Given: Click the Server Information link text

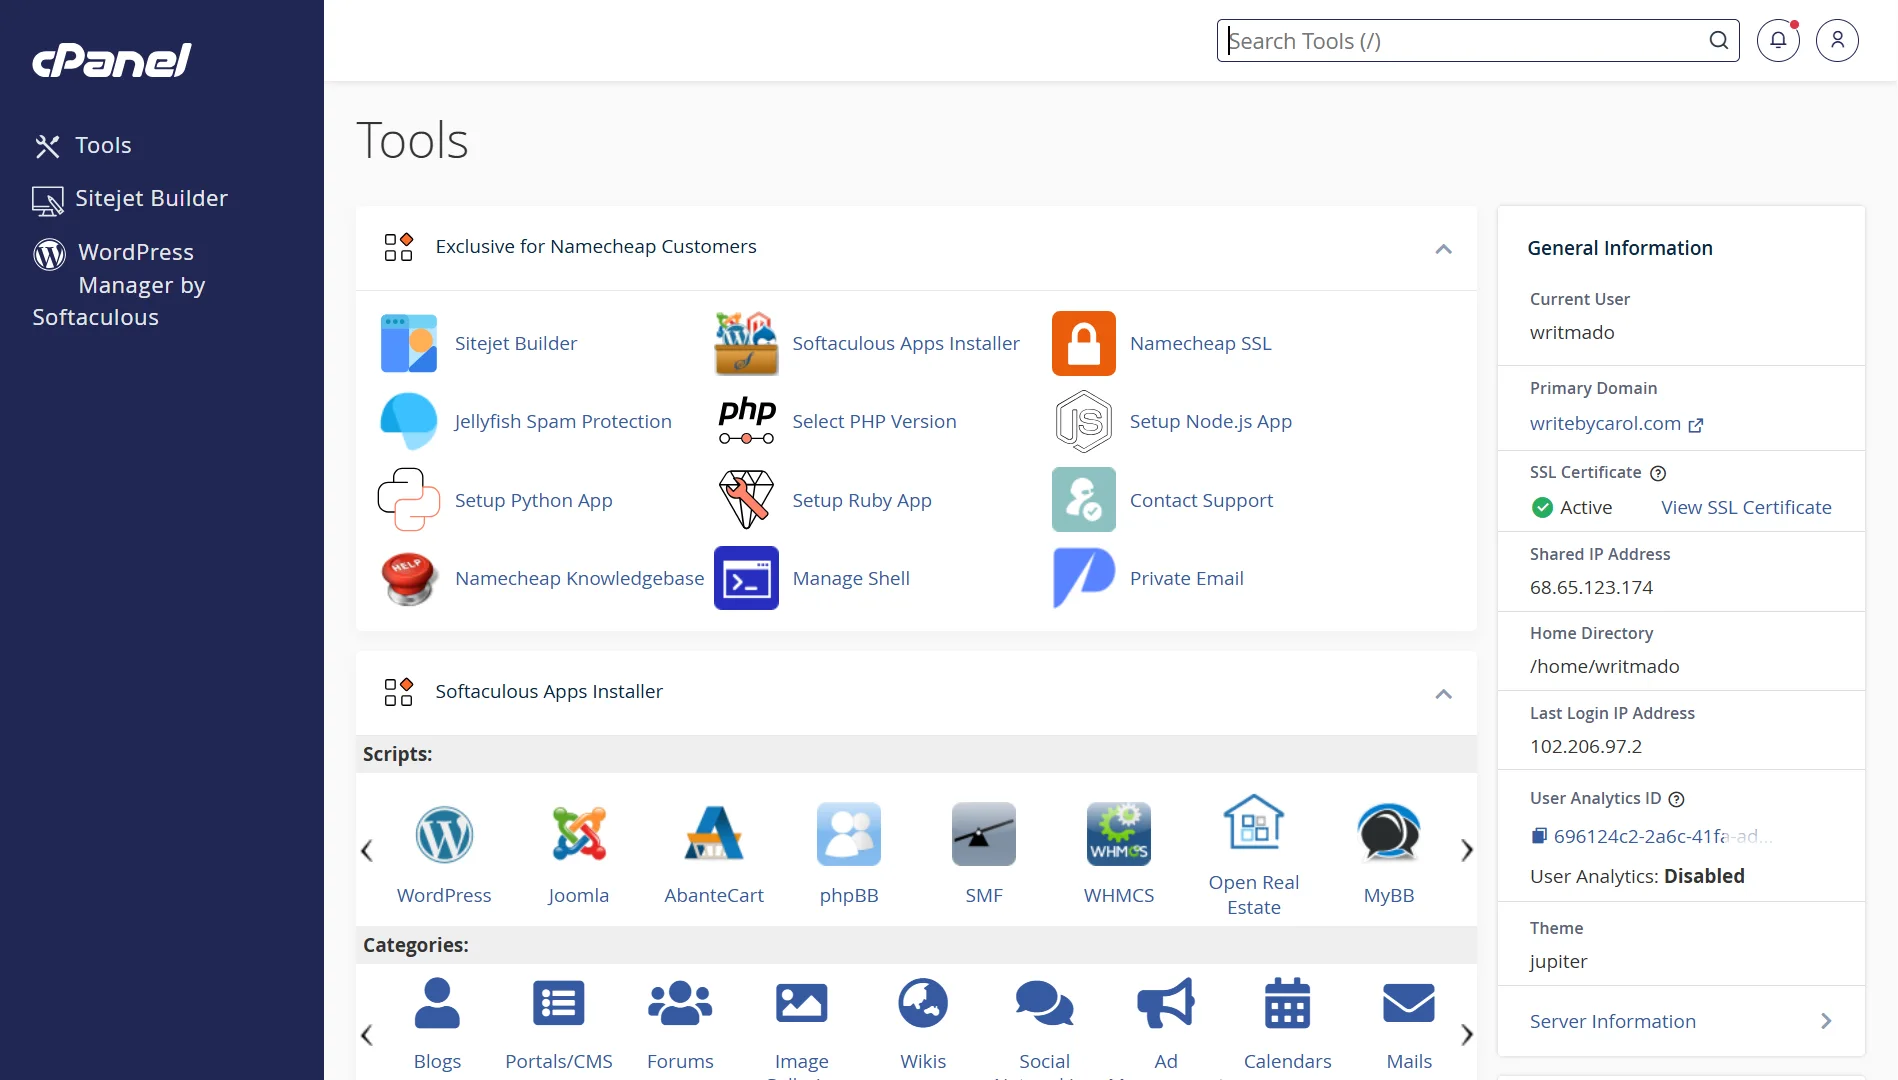Looking at the screenshot, I should (1612, 1022).
